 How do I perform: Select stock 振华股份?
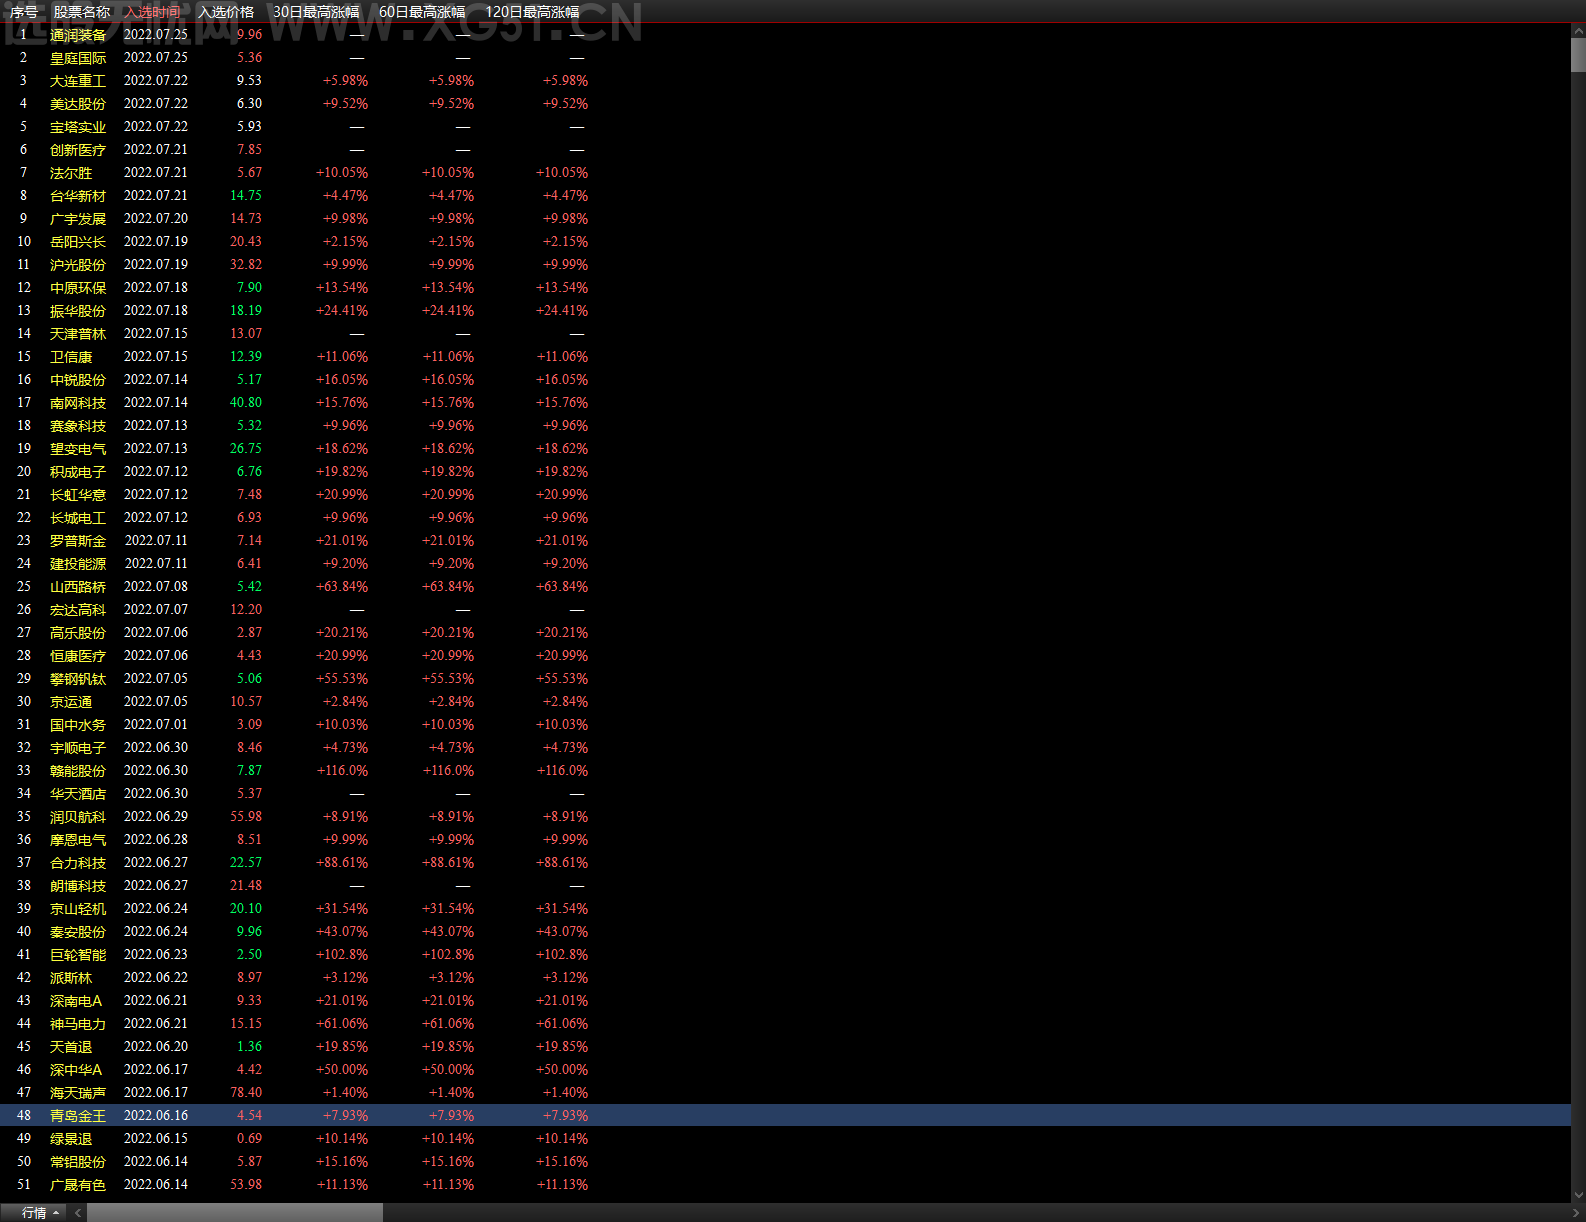78,311
